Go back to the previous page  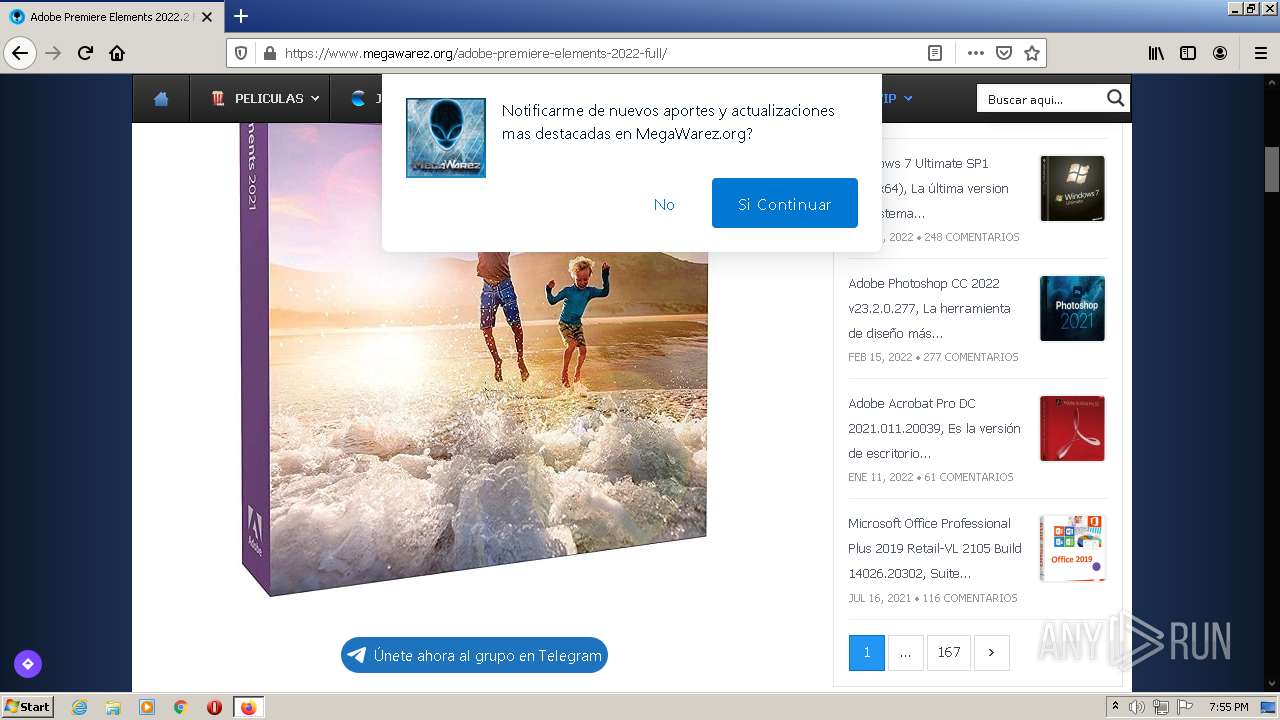pyautogui.click(x=20, y=53)
